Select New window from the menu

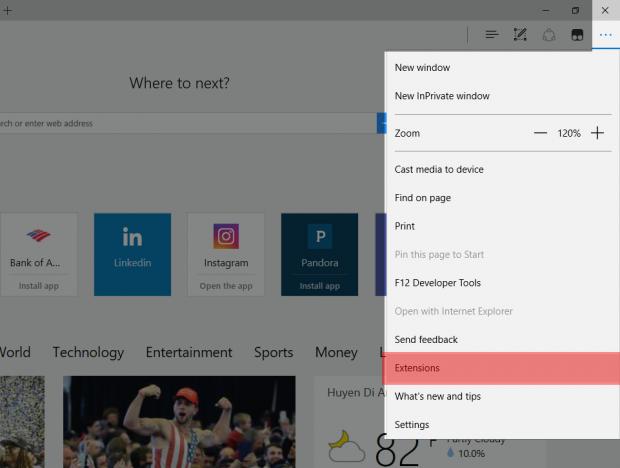pos(422,68)
